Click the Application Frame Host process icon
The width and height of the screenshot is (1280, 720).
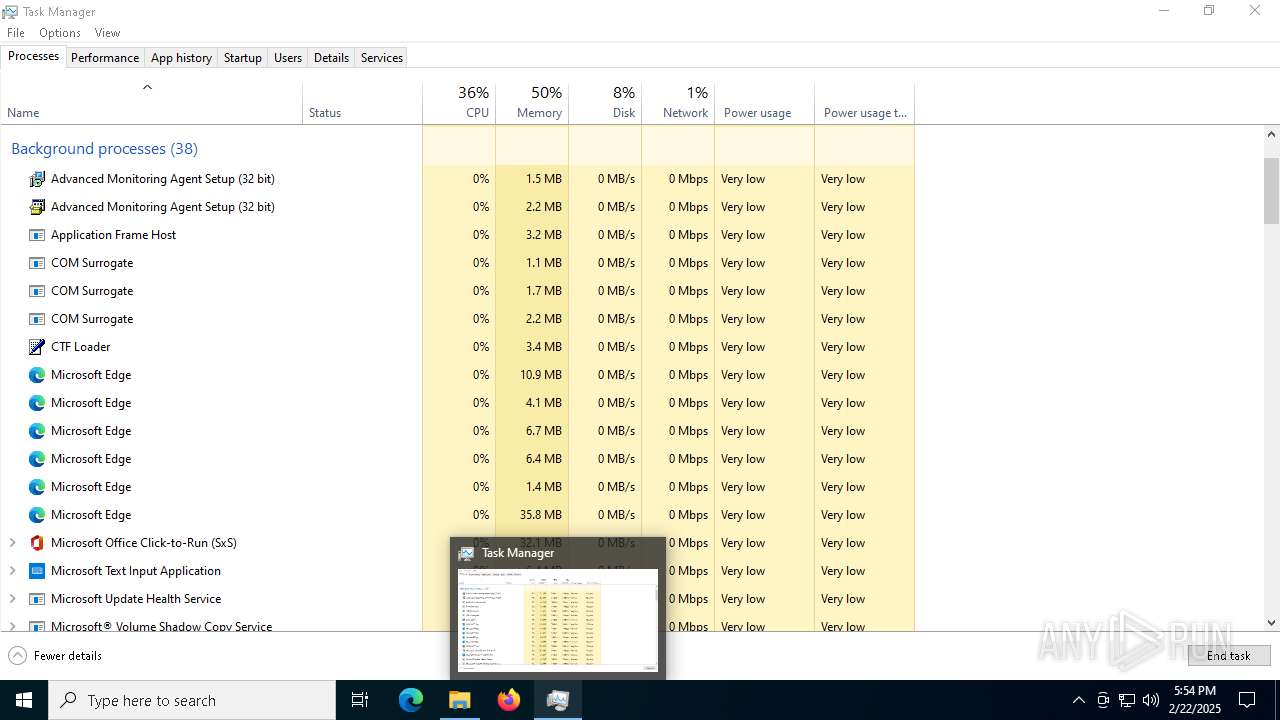[x=37, y=235]
